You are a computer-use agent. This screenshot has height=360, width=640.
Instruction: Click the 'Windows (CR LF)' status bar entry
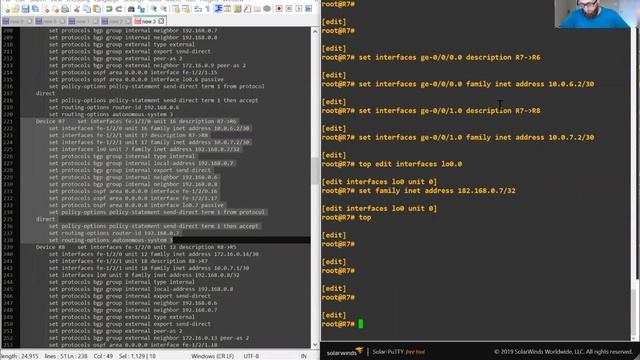pyautogui.click(x=213, y=356)
